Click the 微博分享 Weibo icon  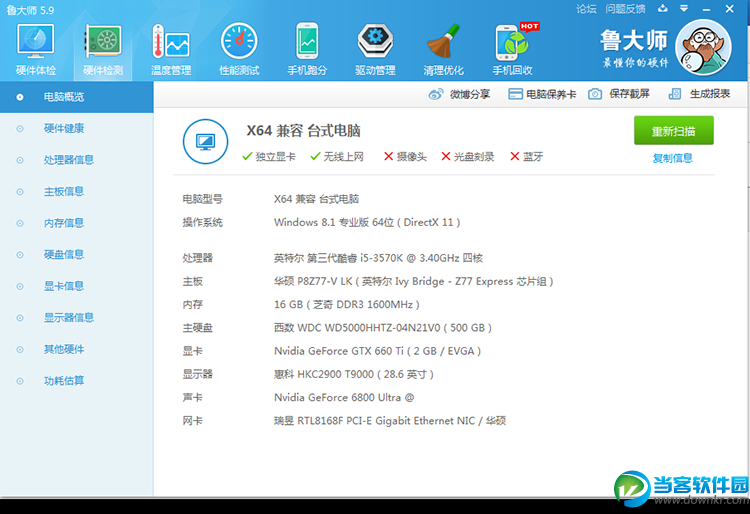point(436,94)
